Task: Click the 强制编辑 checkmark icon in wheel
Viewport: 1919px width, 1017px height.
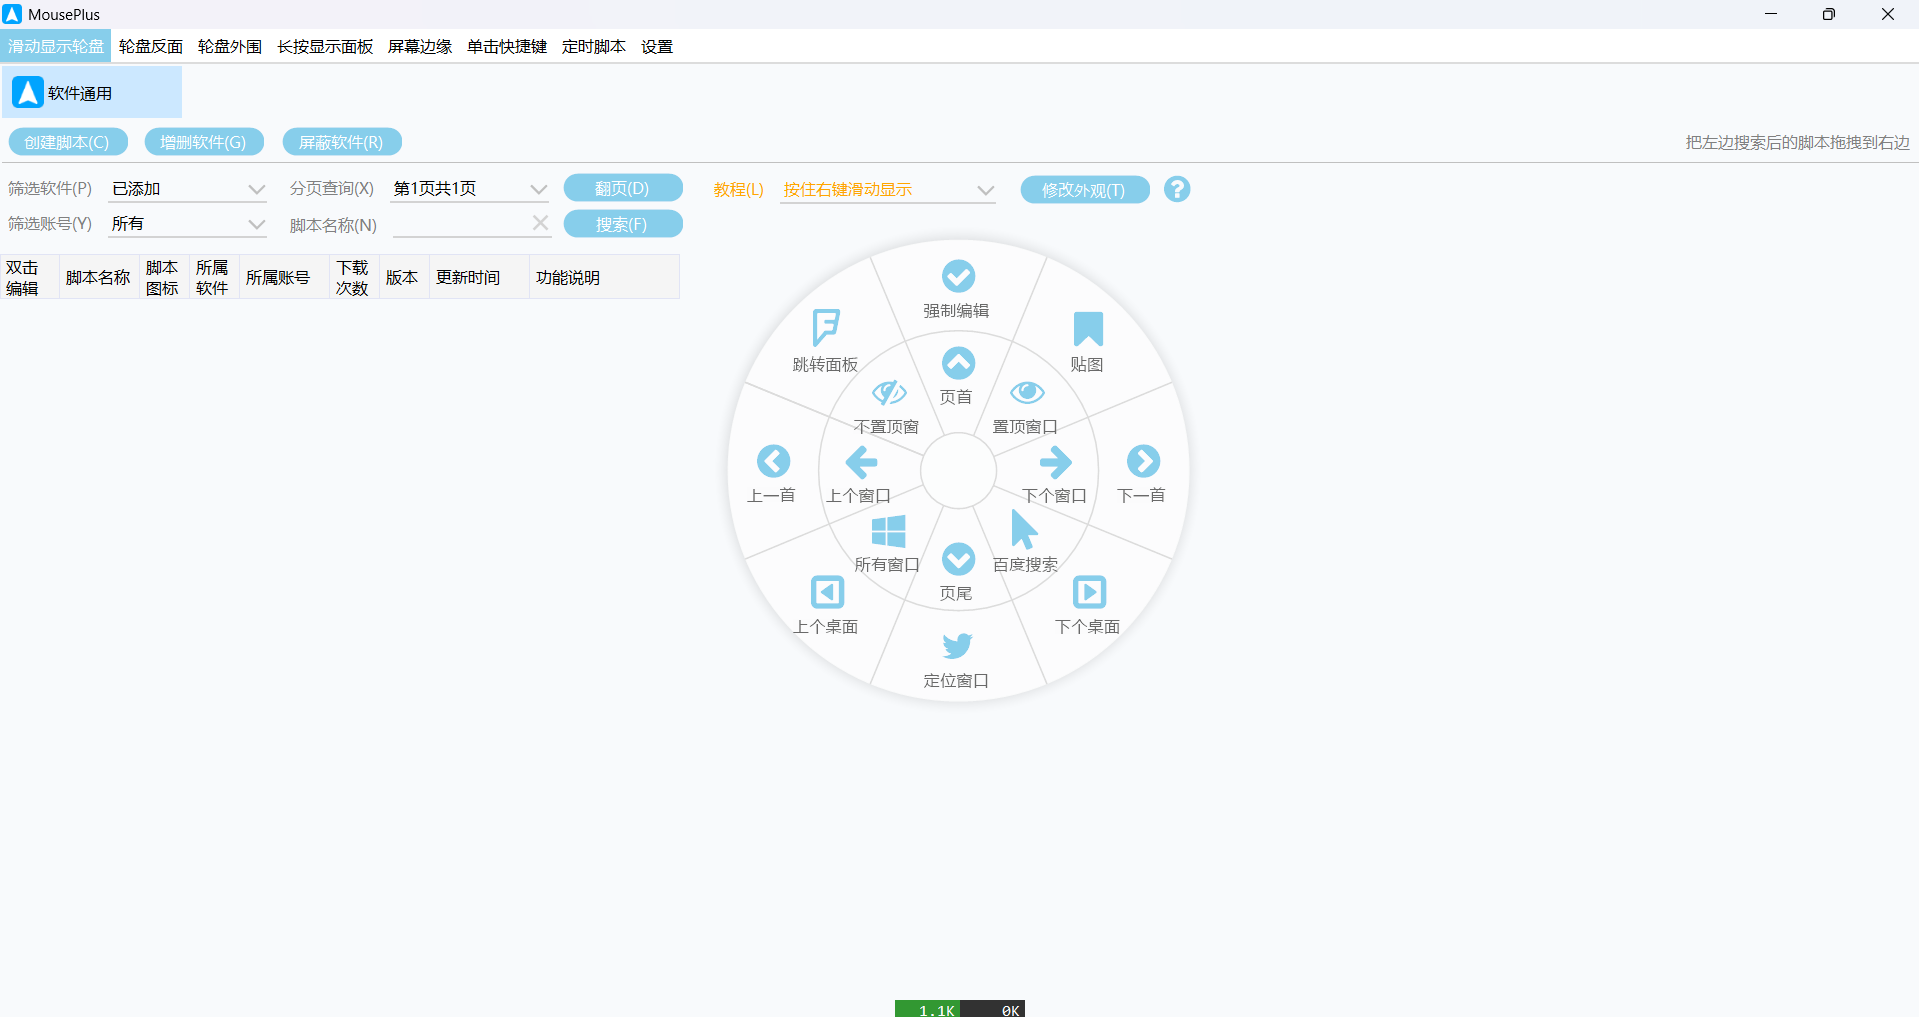Action: pos(957,276)
